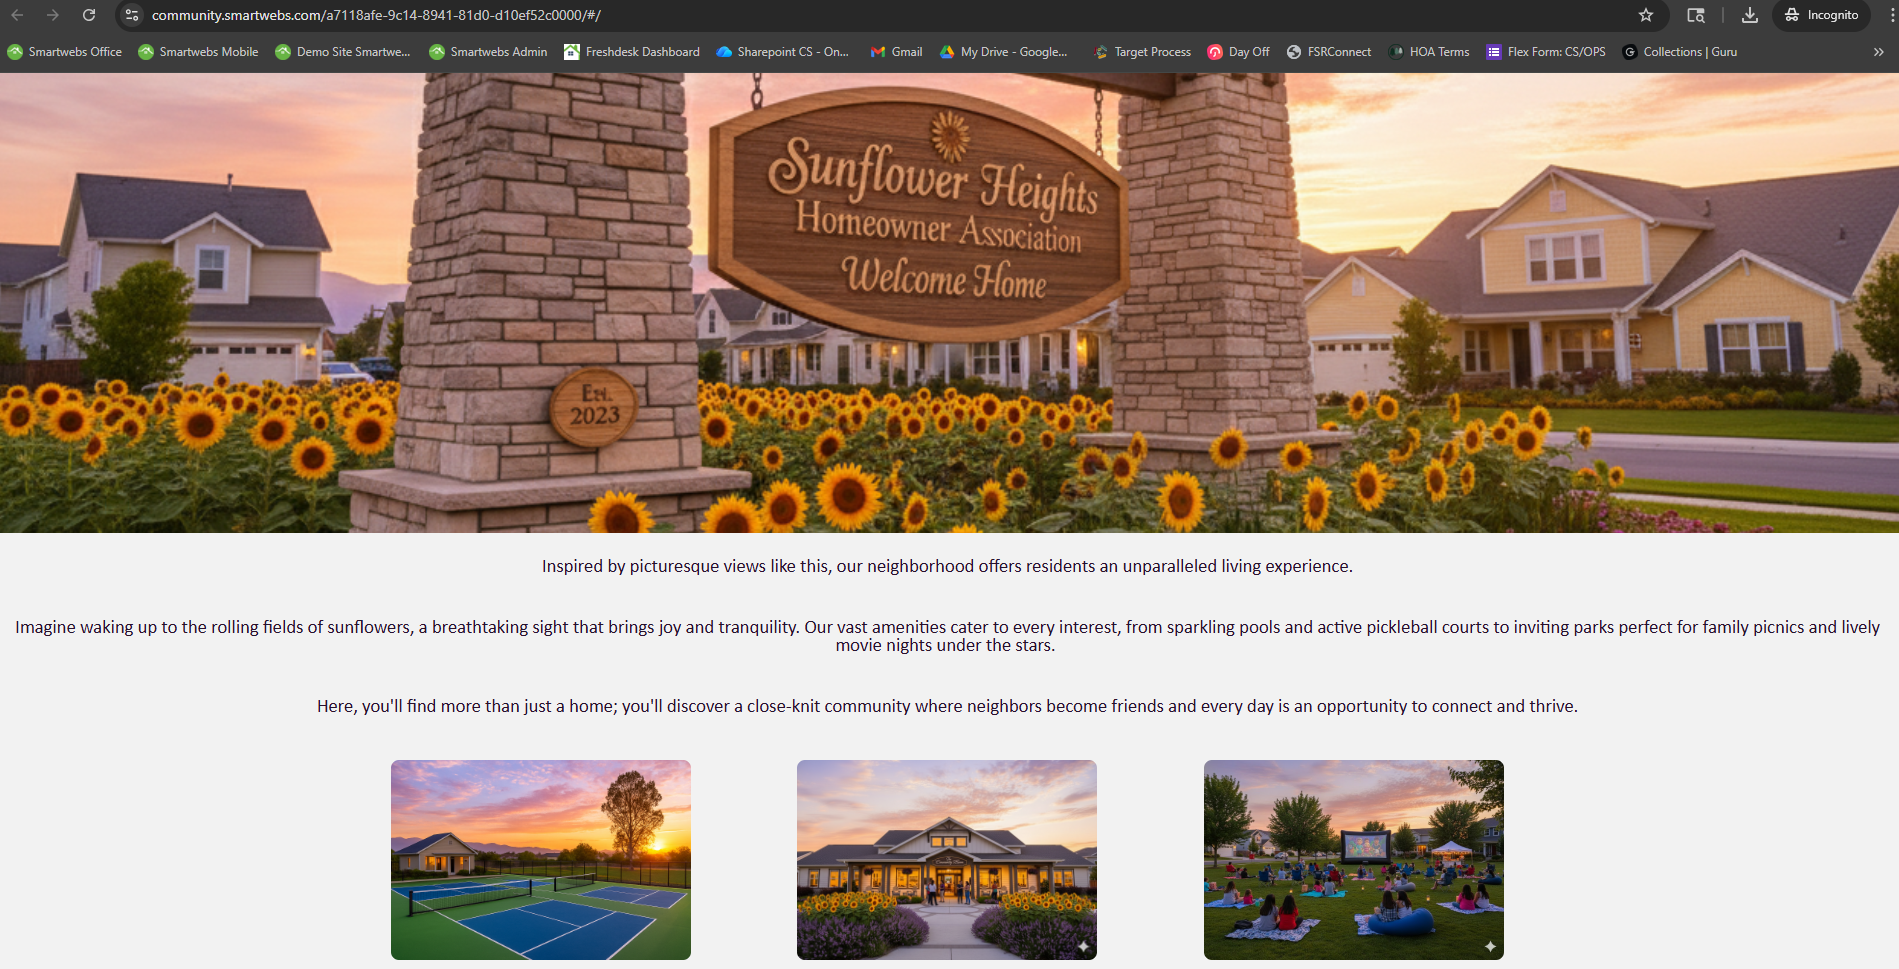This screenshot has height=969, width=1899.
Task: Open the browser downloads icon
Action: coord(1750,15)
